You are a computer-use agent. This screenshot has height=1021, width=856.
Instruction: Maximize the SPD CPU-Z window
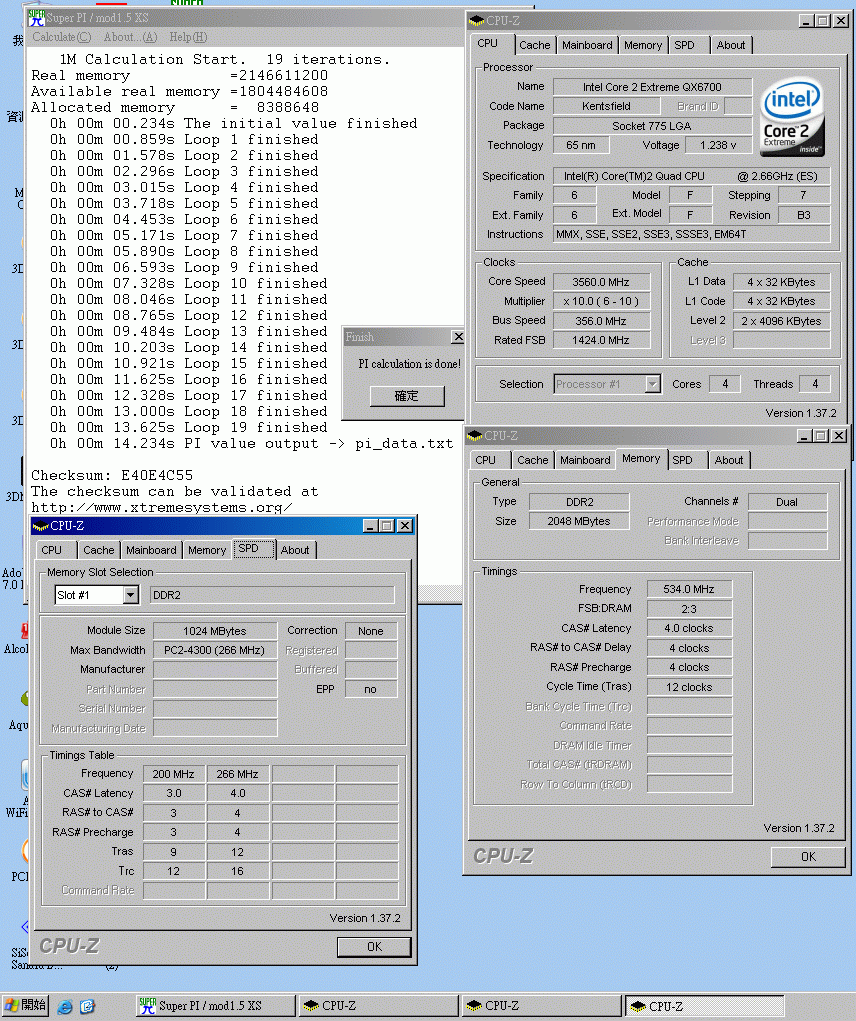tap(387, 525)
